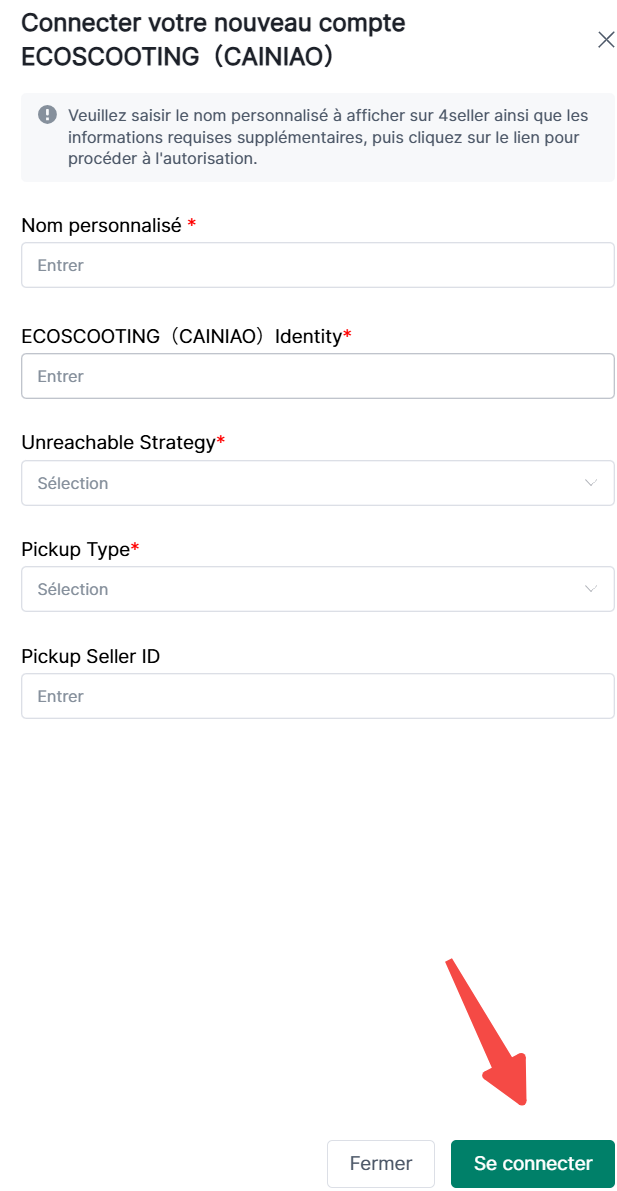This screenshot has height=1191, width=617.
Task: Open the Pickup Type selection box
Action: (300, 589)
